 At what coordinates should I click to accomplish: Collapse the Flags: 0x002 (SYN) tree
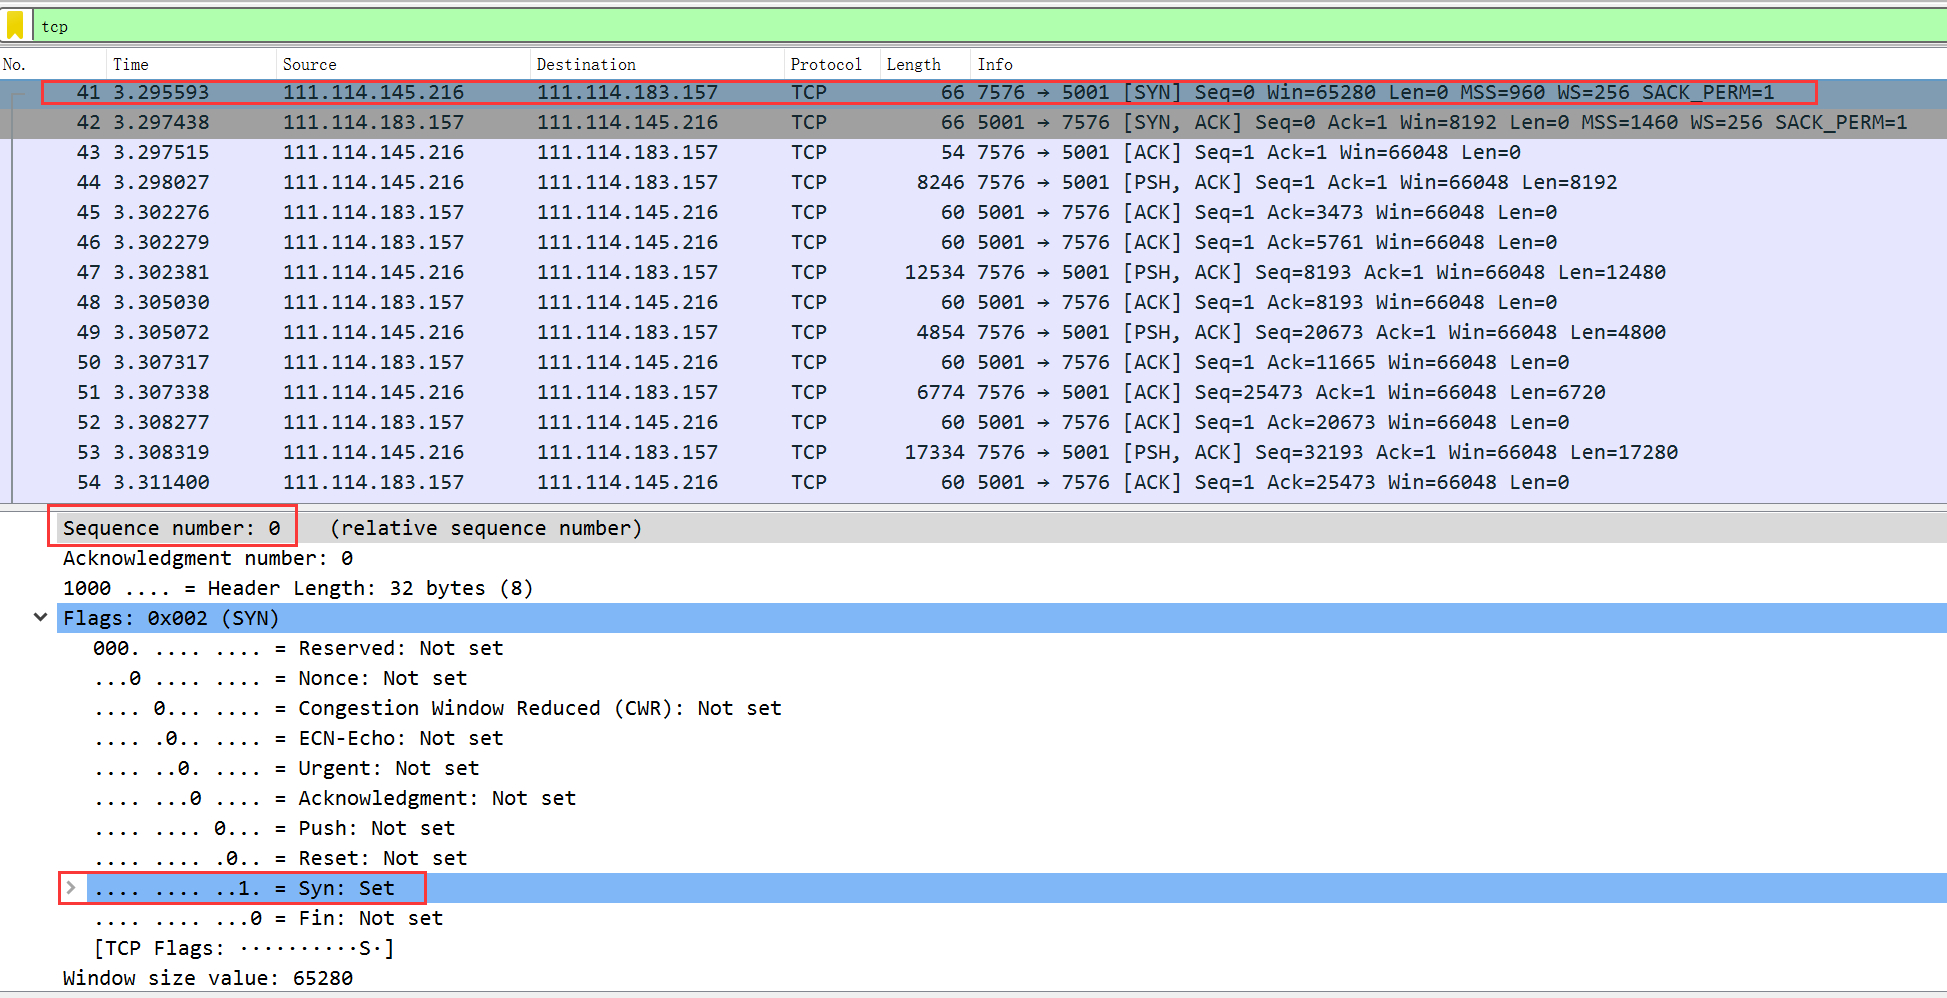40,617
